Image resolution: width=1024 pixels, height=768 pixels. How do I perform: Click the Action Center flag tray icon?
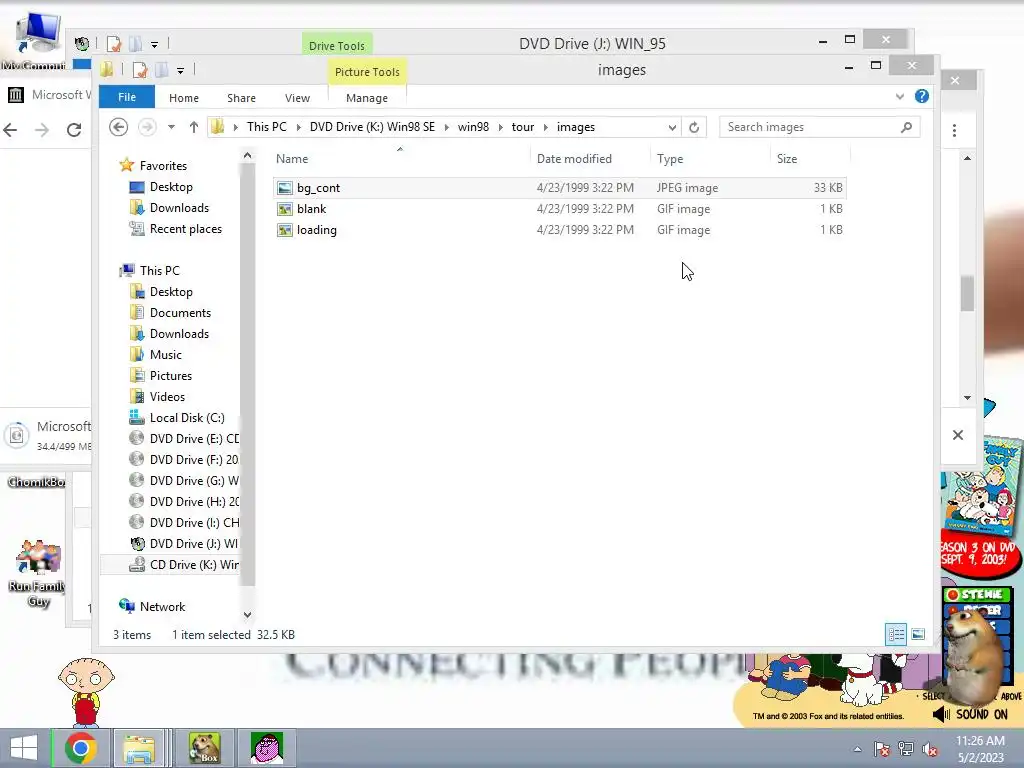pos(881,749)
